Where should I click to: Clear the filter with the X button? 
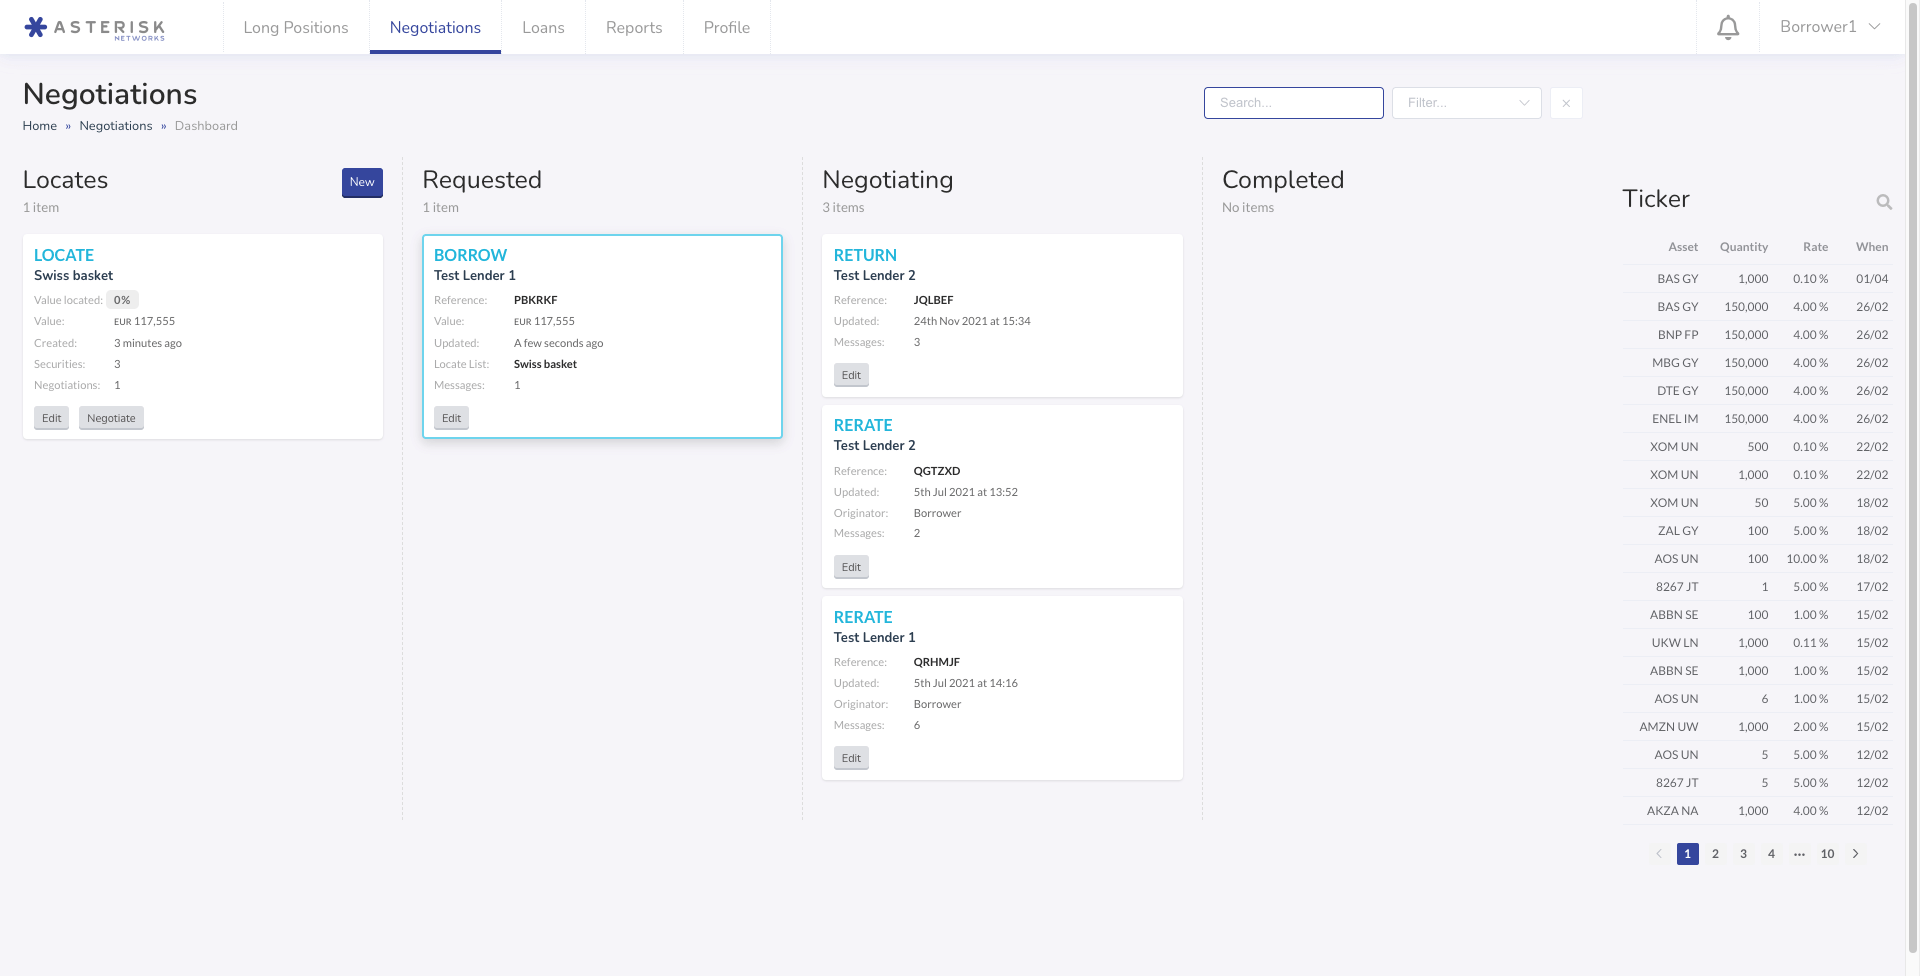click(1565, 103)
